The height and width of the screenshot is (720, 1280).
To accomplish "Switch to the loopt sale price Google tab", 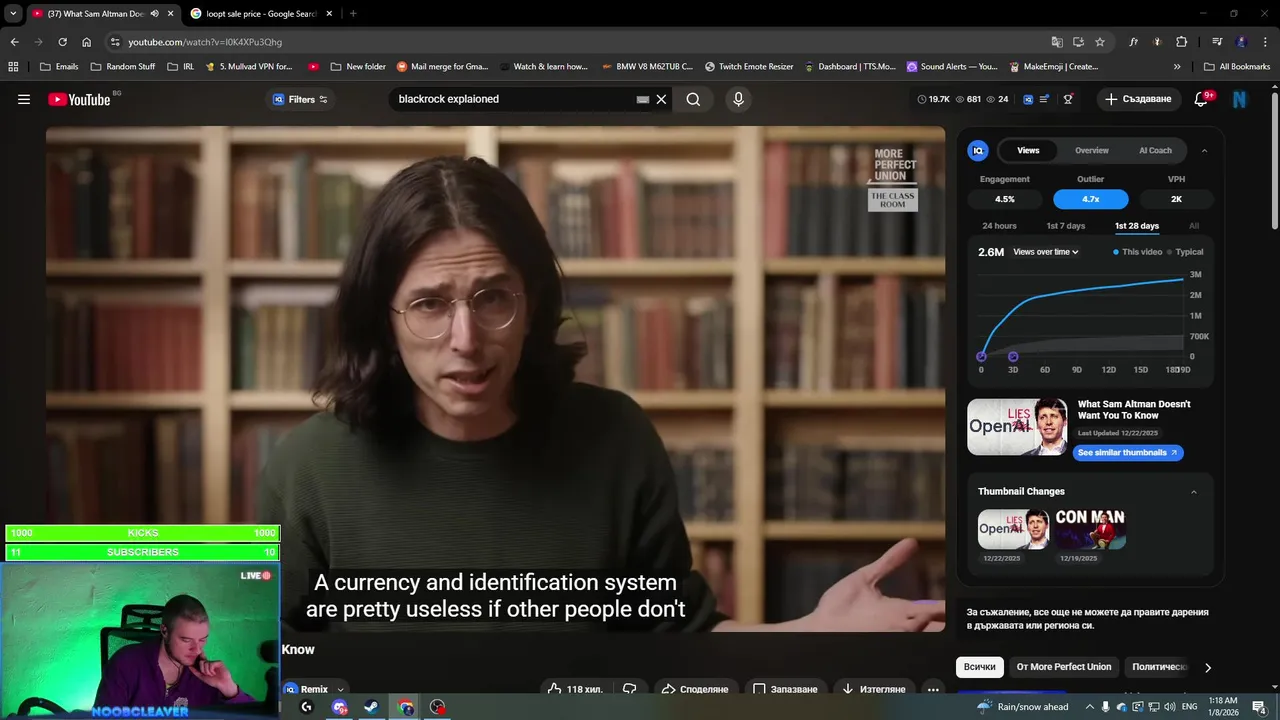I will (262, 14).
